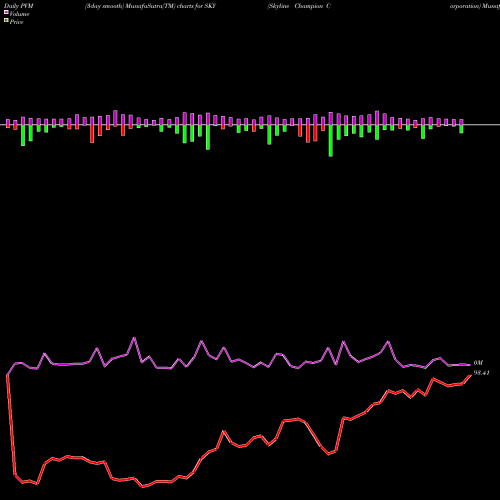Click the Volume legend magenta swatch
Screen dimensions: 500x500
6,12
